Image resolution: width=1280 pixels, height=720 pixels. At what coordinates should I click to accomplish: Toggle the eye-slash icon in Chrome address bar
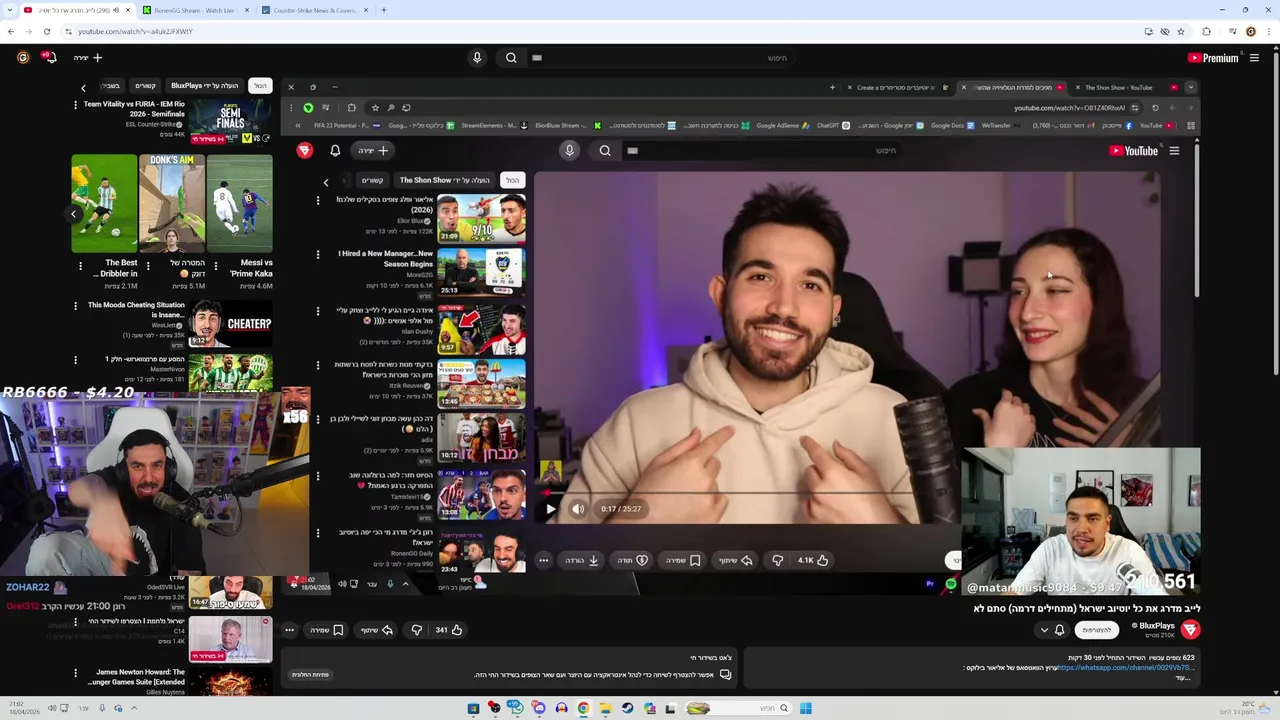[x=1165, y=31]
